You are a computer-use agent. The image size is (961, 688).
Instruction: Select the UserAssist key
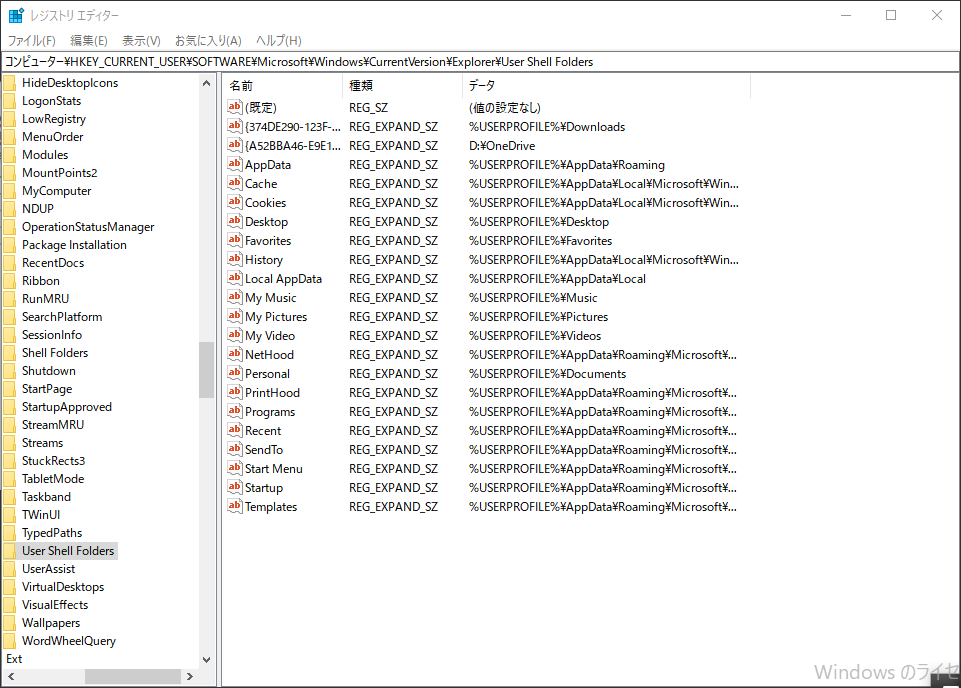pyautogui.click(x=48, y=569)
